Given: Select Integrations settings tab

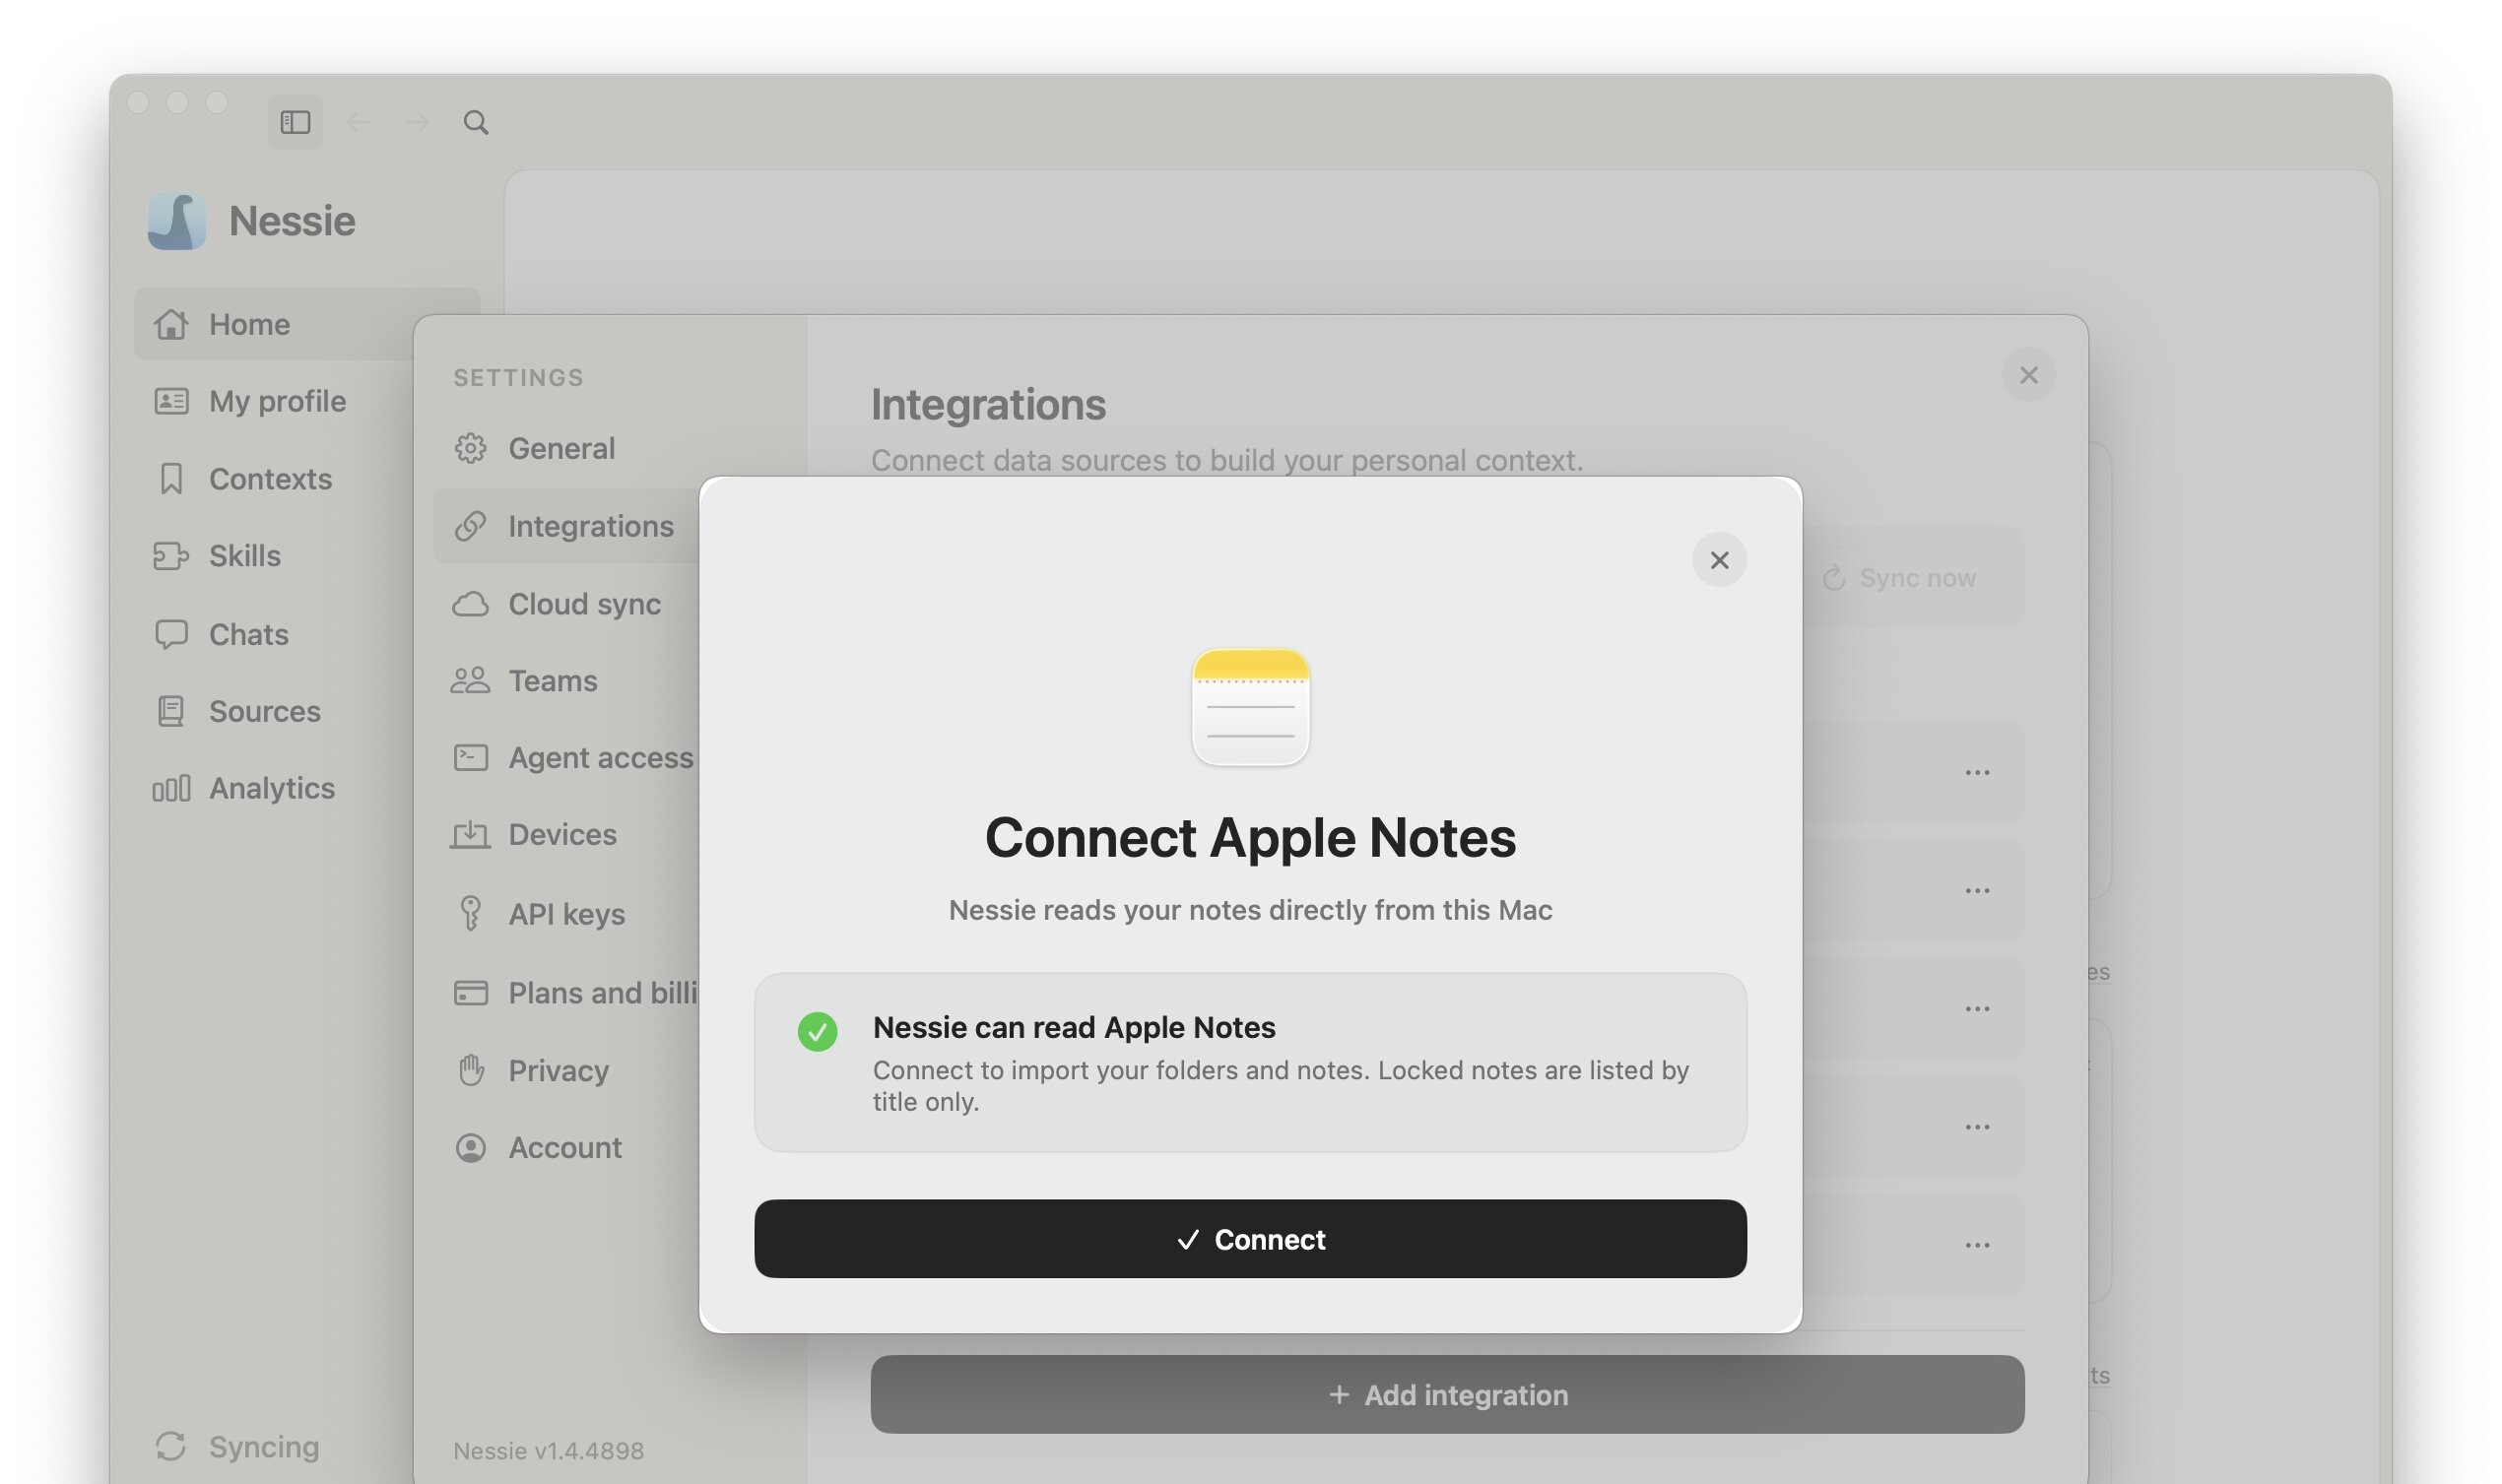Looking at the screenshot, I should pos(565,526).
